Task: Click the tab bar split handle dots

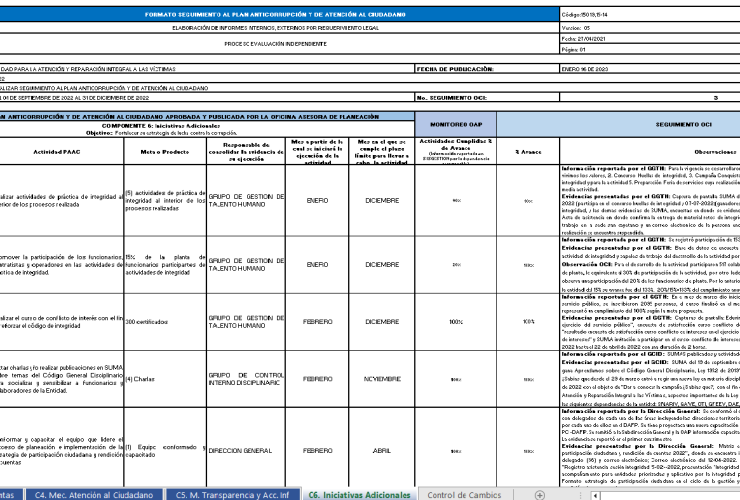Action: pyautogui.click(x=581, y=495)
